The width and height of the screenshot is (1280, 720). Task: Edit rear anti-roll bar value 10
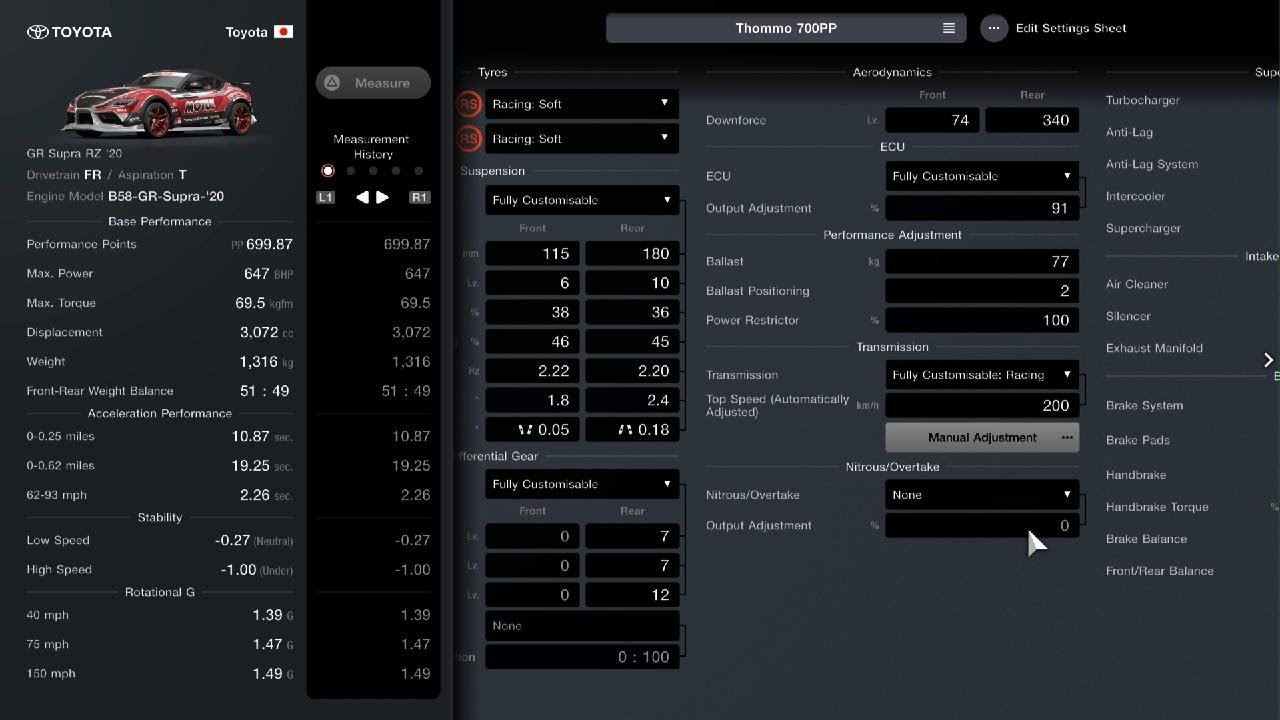click(632, 283)
